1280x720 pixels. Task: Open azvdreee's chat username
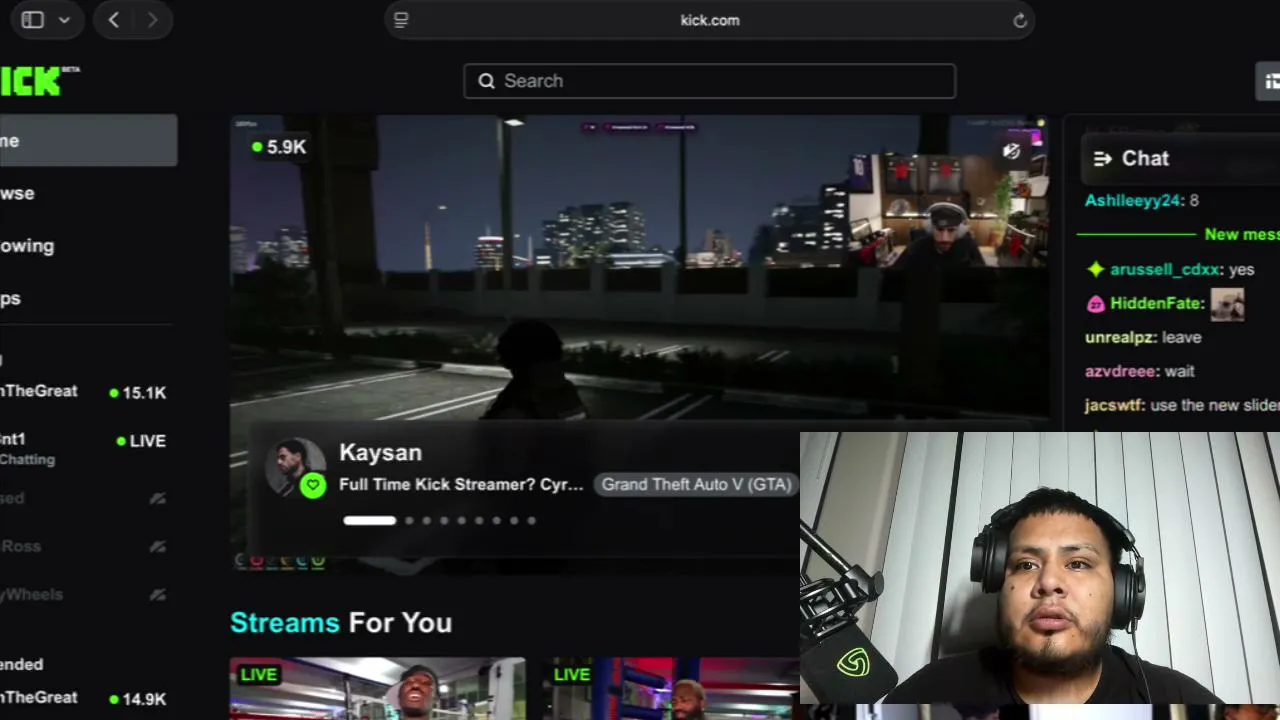point(1120,371)
